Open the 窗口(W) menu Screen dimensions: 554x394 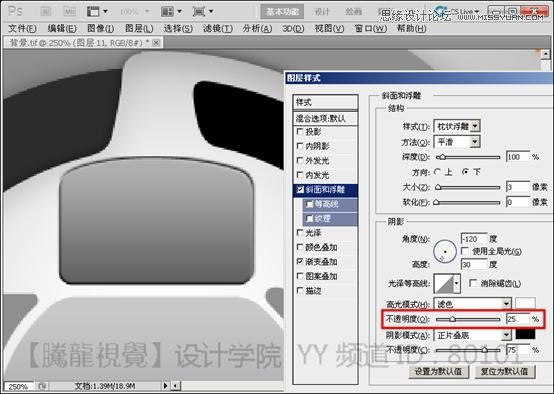pos(371,29)
